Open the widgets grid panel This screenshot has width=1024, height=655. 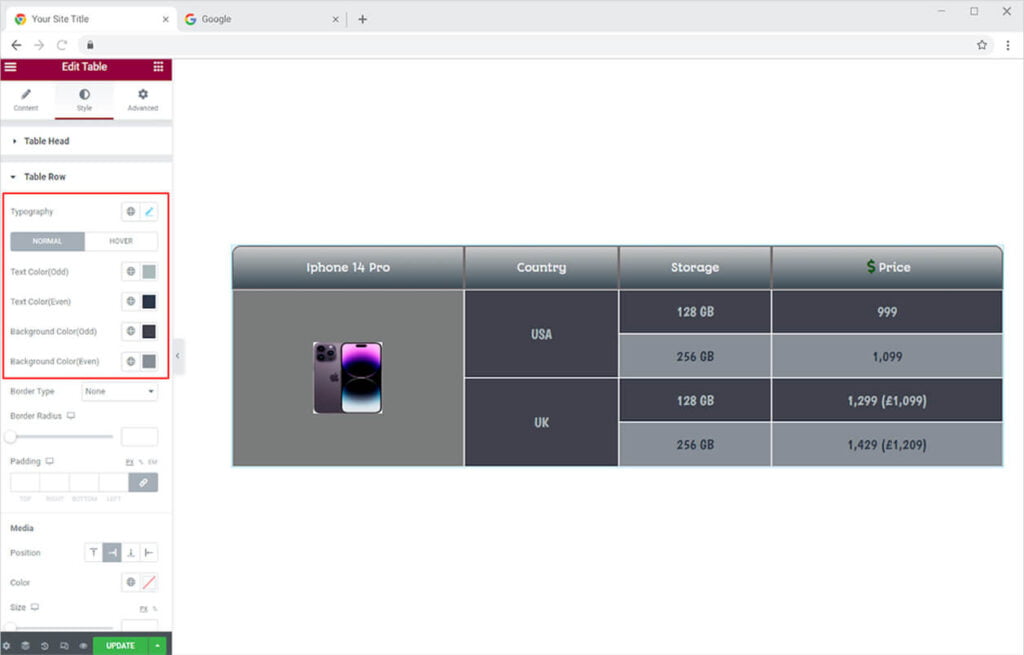[158, 67]
